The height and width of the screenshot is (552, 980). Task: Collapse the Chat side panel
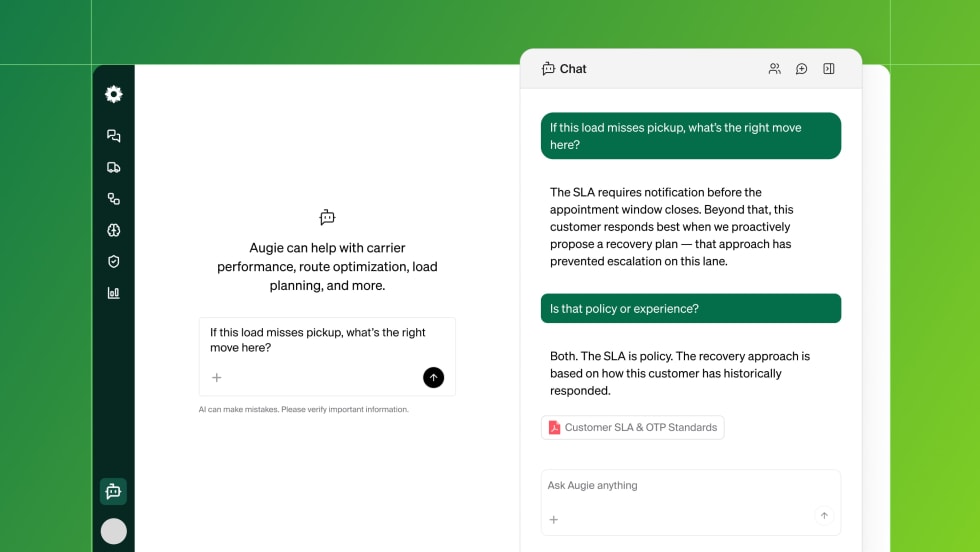[x=829, y=69]
